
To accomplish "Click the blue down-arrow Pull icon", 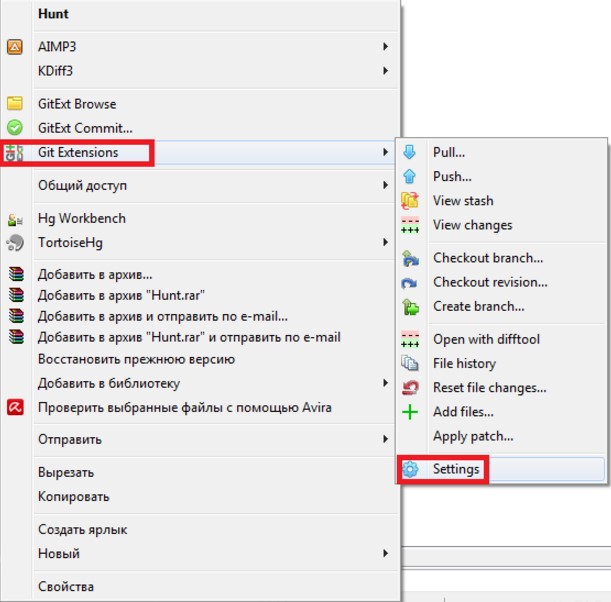I will tap(409, 152).
